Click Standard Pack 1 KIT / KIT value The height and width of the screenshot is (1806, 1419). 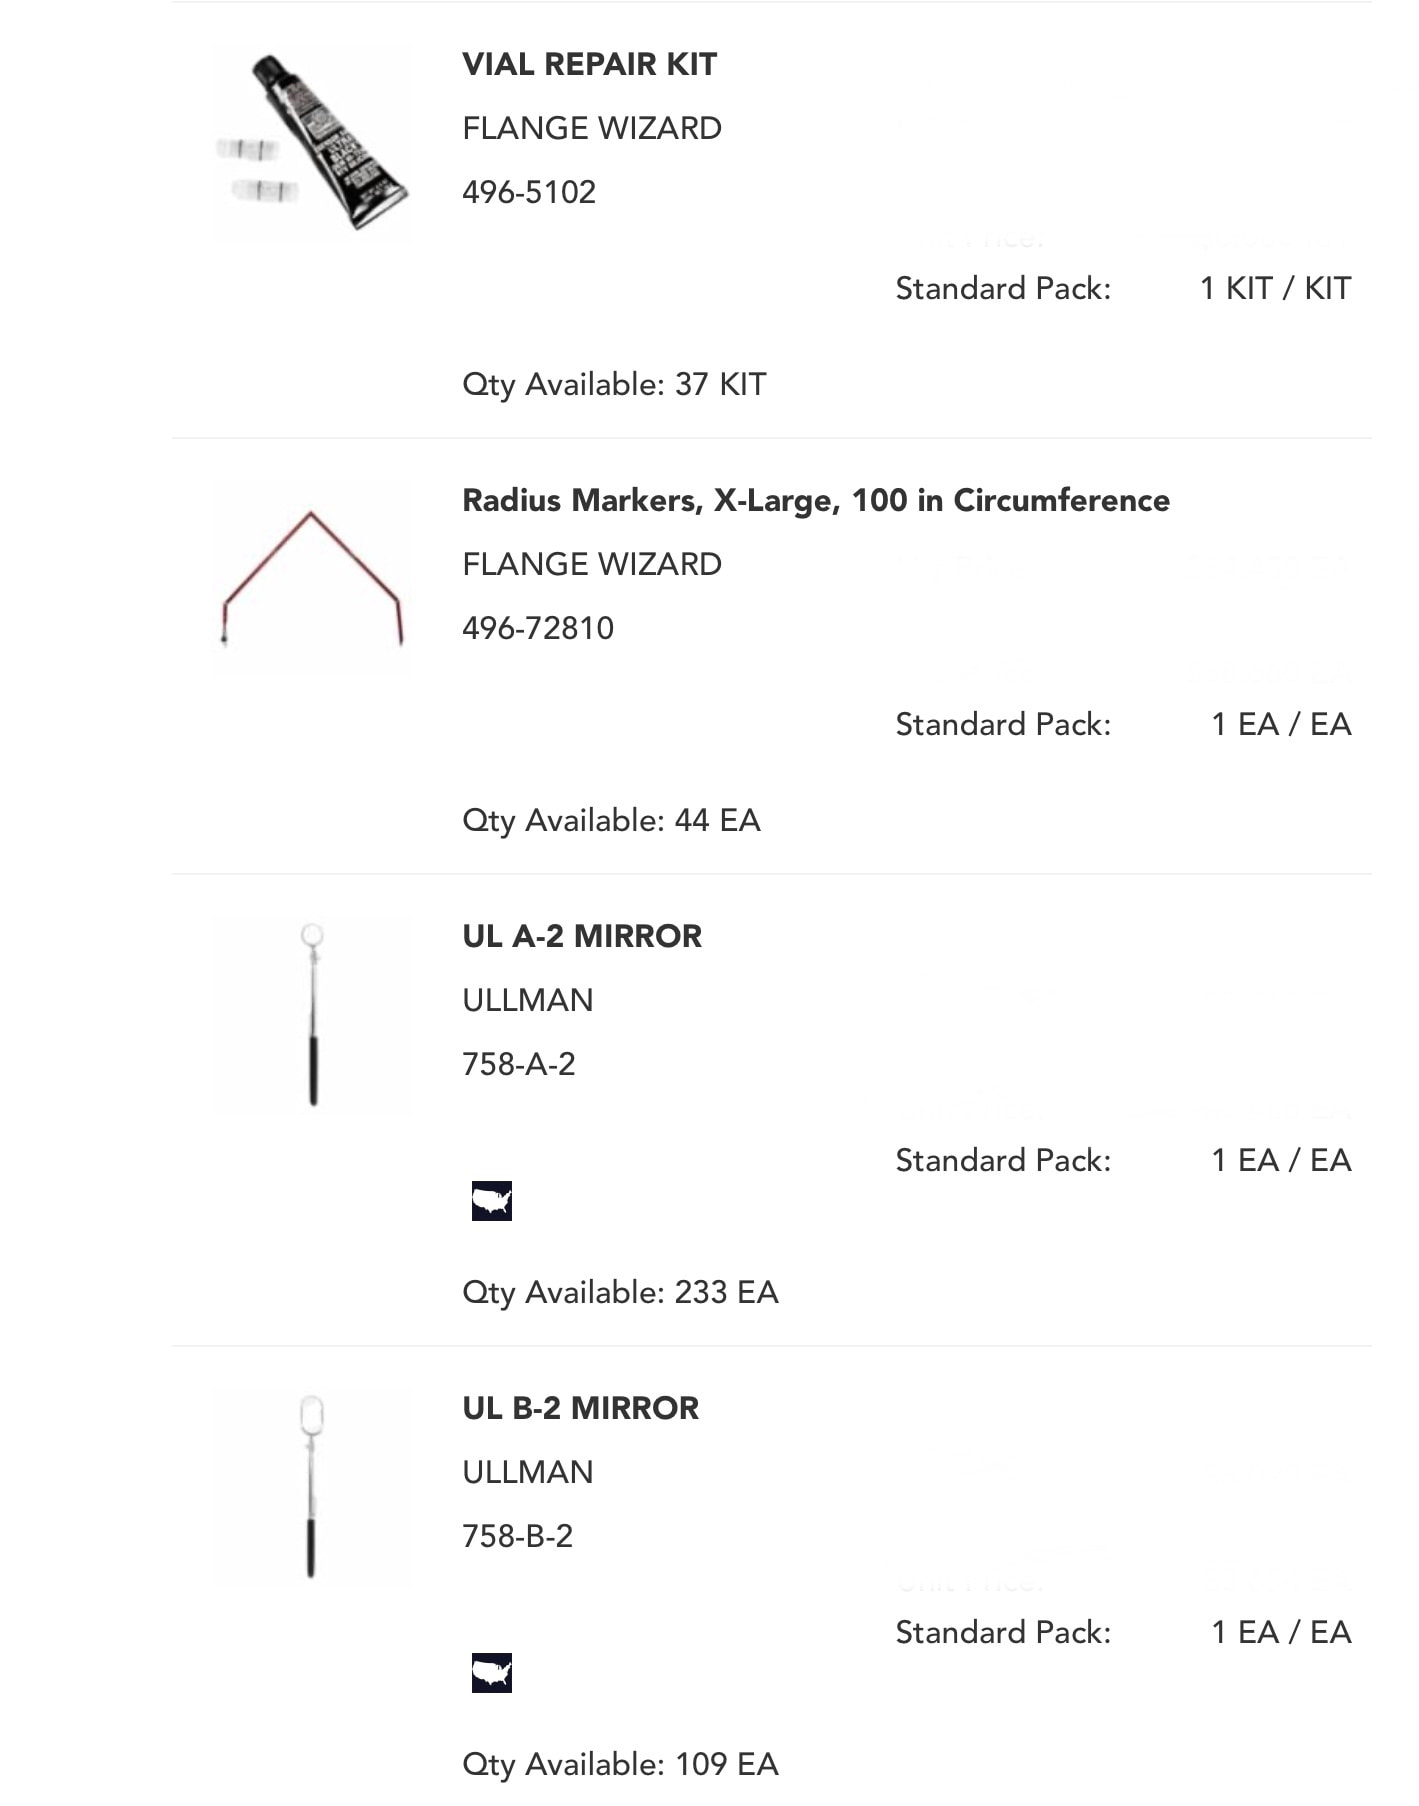pos(1275,288)
